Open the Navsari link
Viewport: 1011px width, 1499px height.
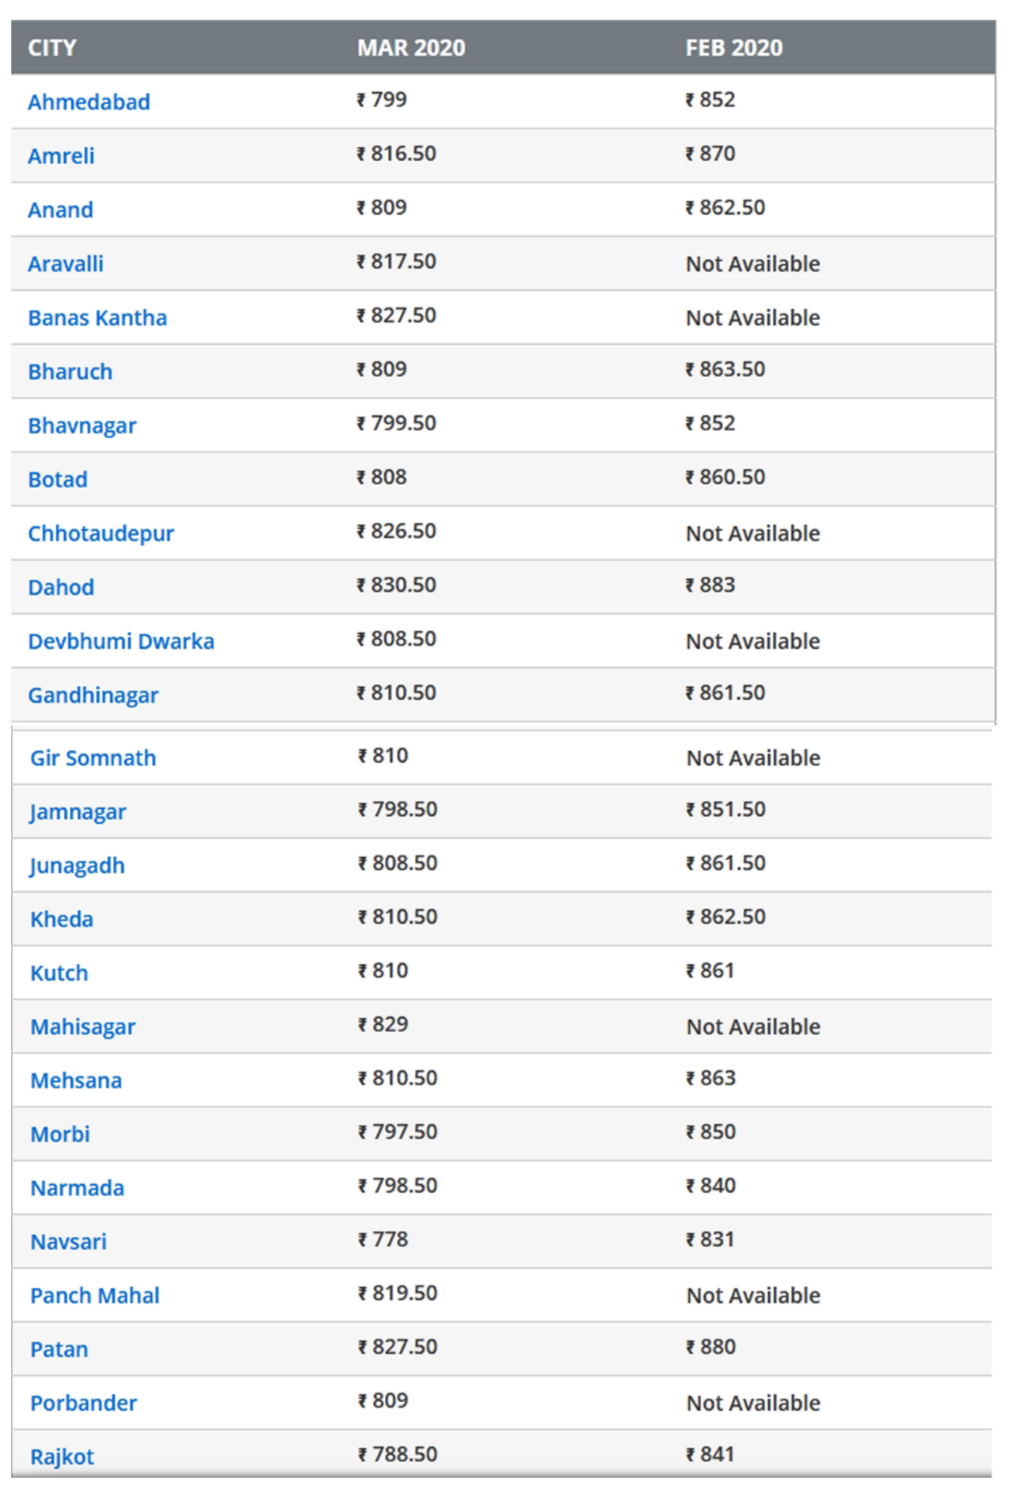point(68,1242)
